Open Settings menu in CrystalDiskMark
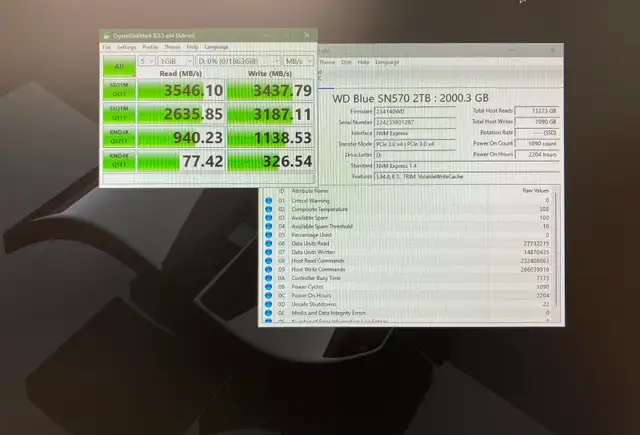Screen dimensions: 640x435 pyautogui.click(x=127, y=47)
